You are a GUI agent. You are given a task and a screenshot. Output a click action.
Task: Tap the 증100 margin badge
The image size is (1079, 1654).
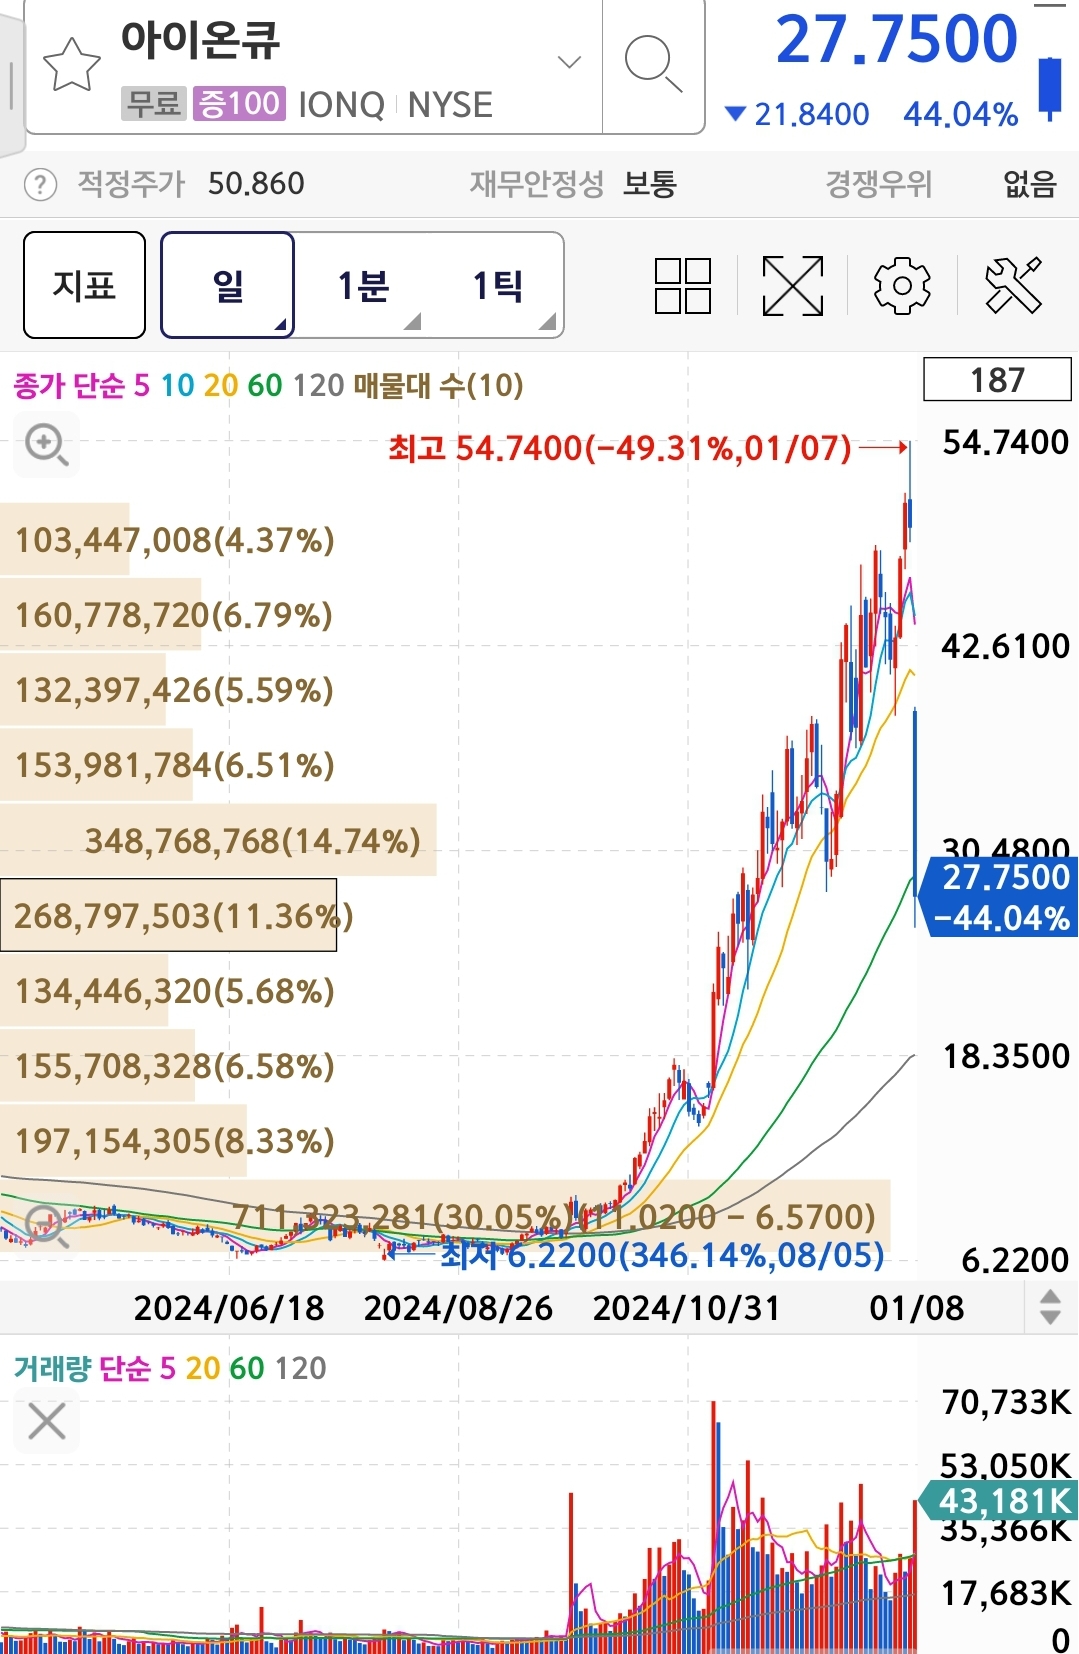(239, 103)
